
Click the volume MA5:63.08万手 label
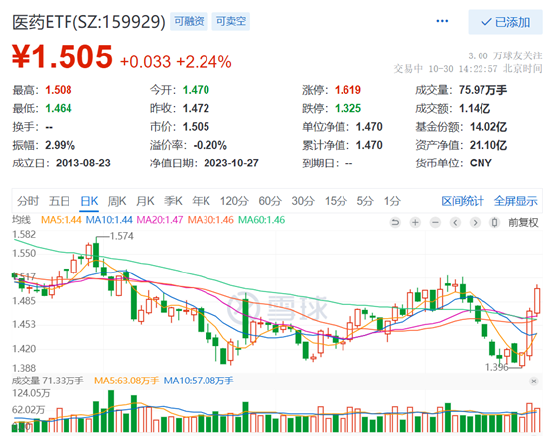(x=126, y=381)
